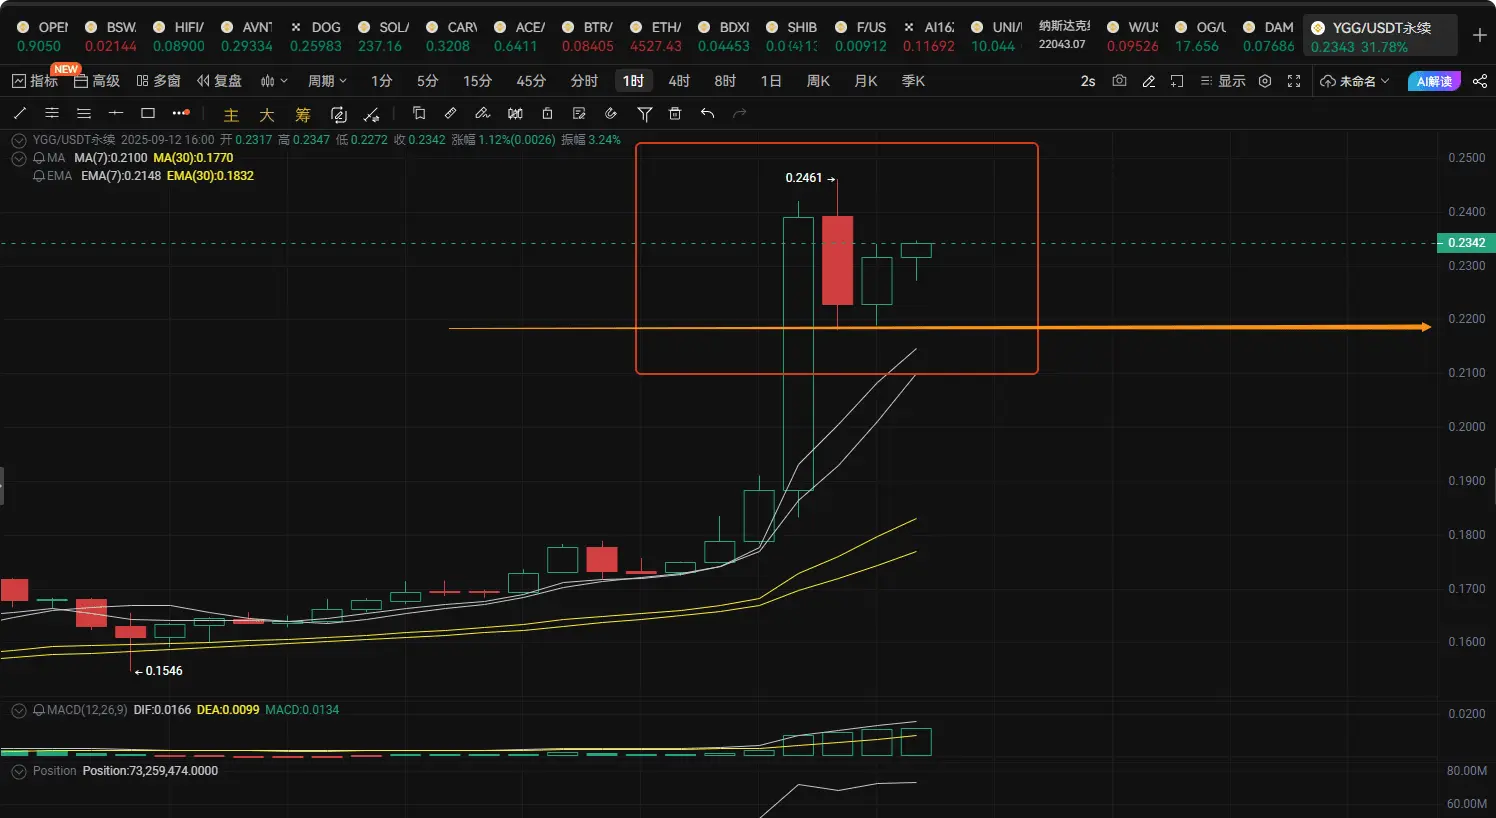Toggle fullscreen chart mode
Image resolution: width=1496 pixels, height=818 pixels.
pos(1294,81)
